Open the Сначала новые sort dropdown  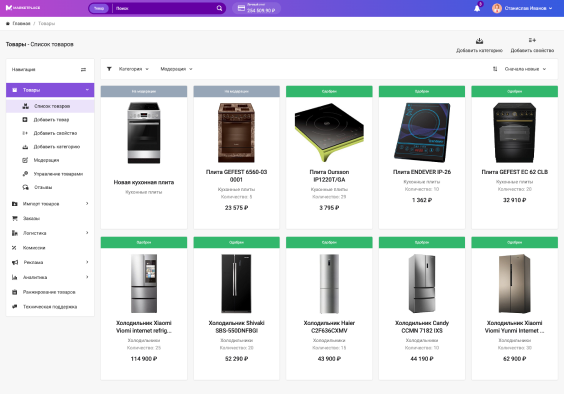[525, 69]
